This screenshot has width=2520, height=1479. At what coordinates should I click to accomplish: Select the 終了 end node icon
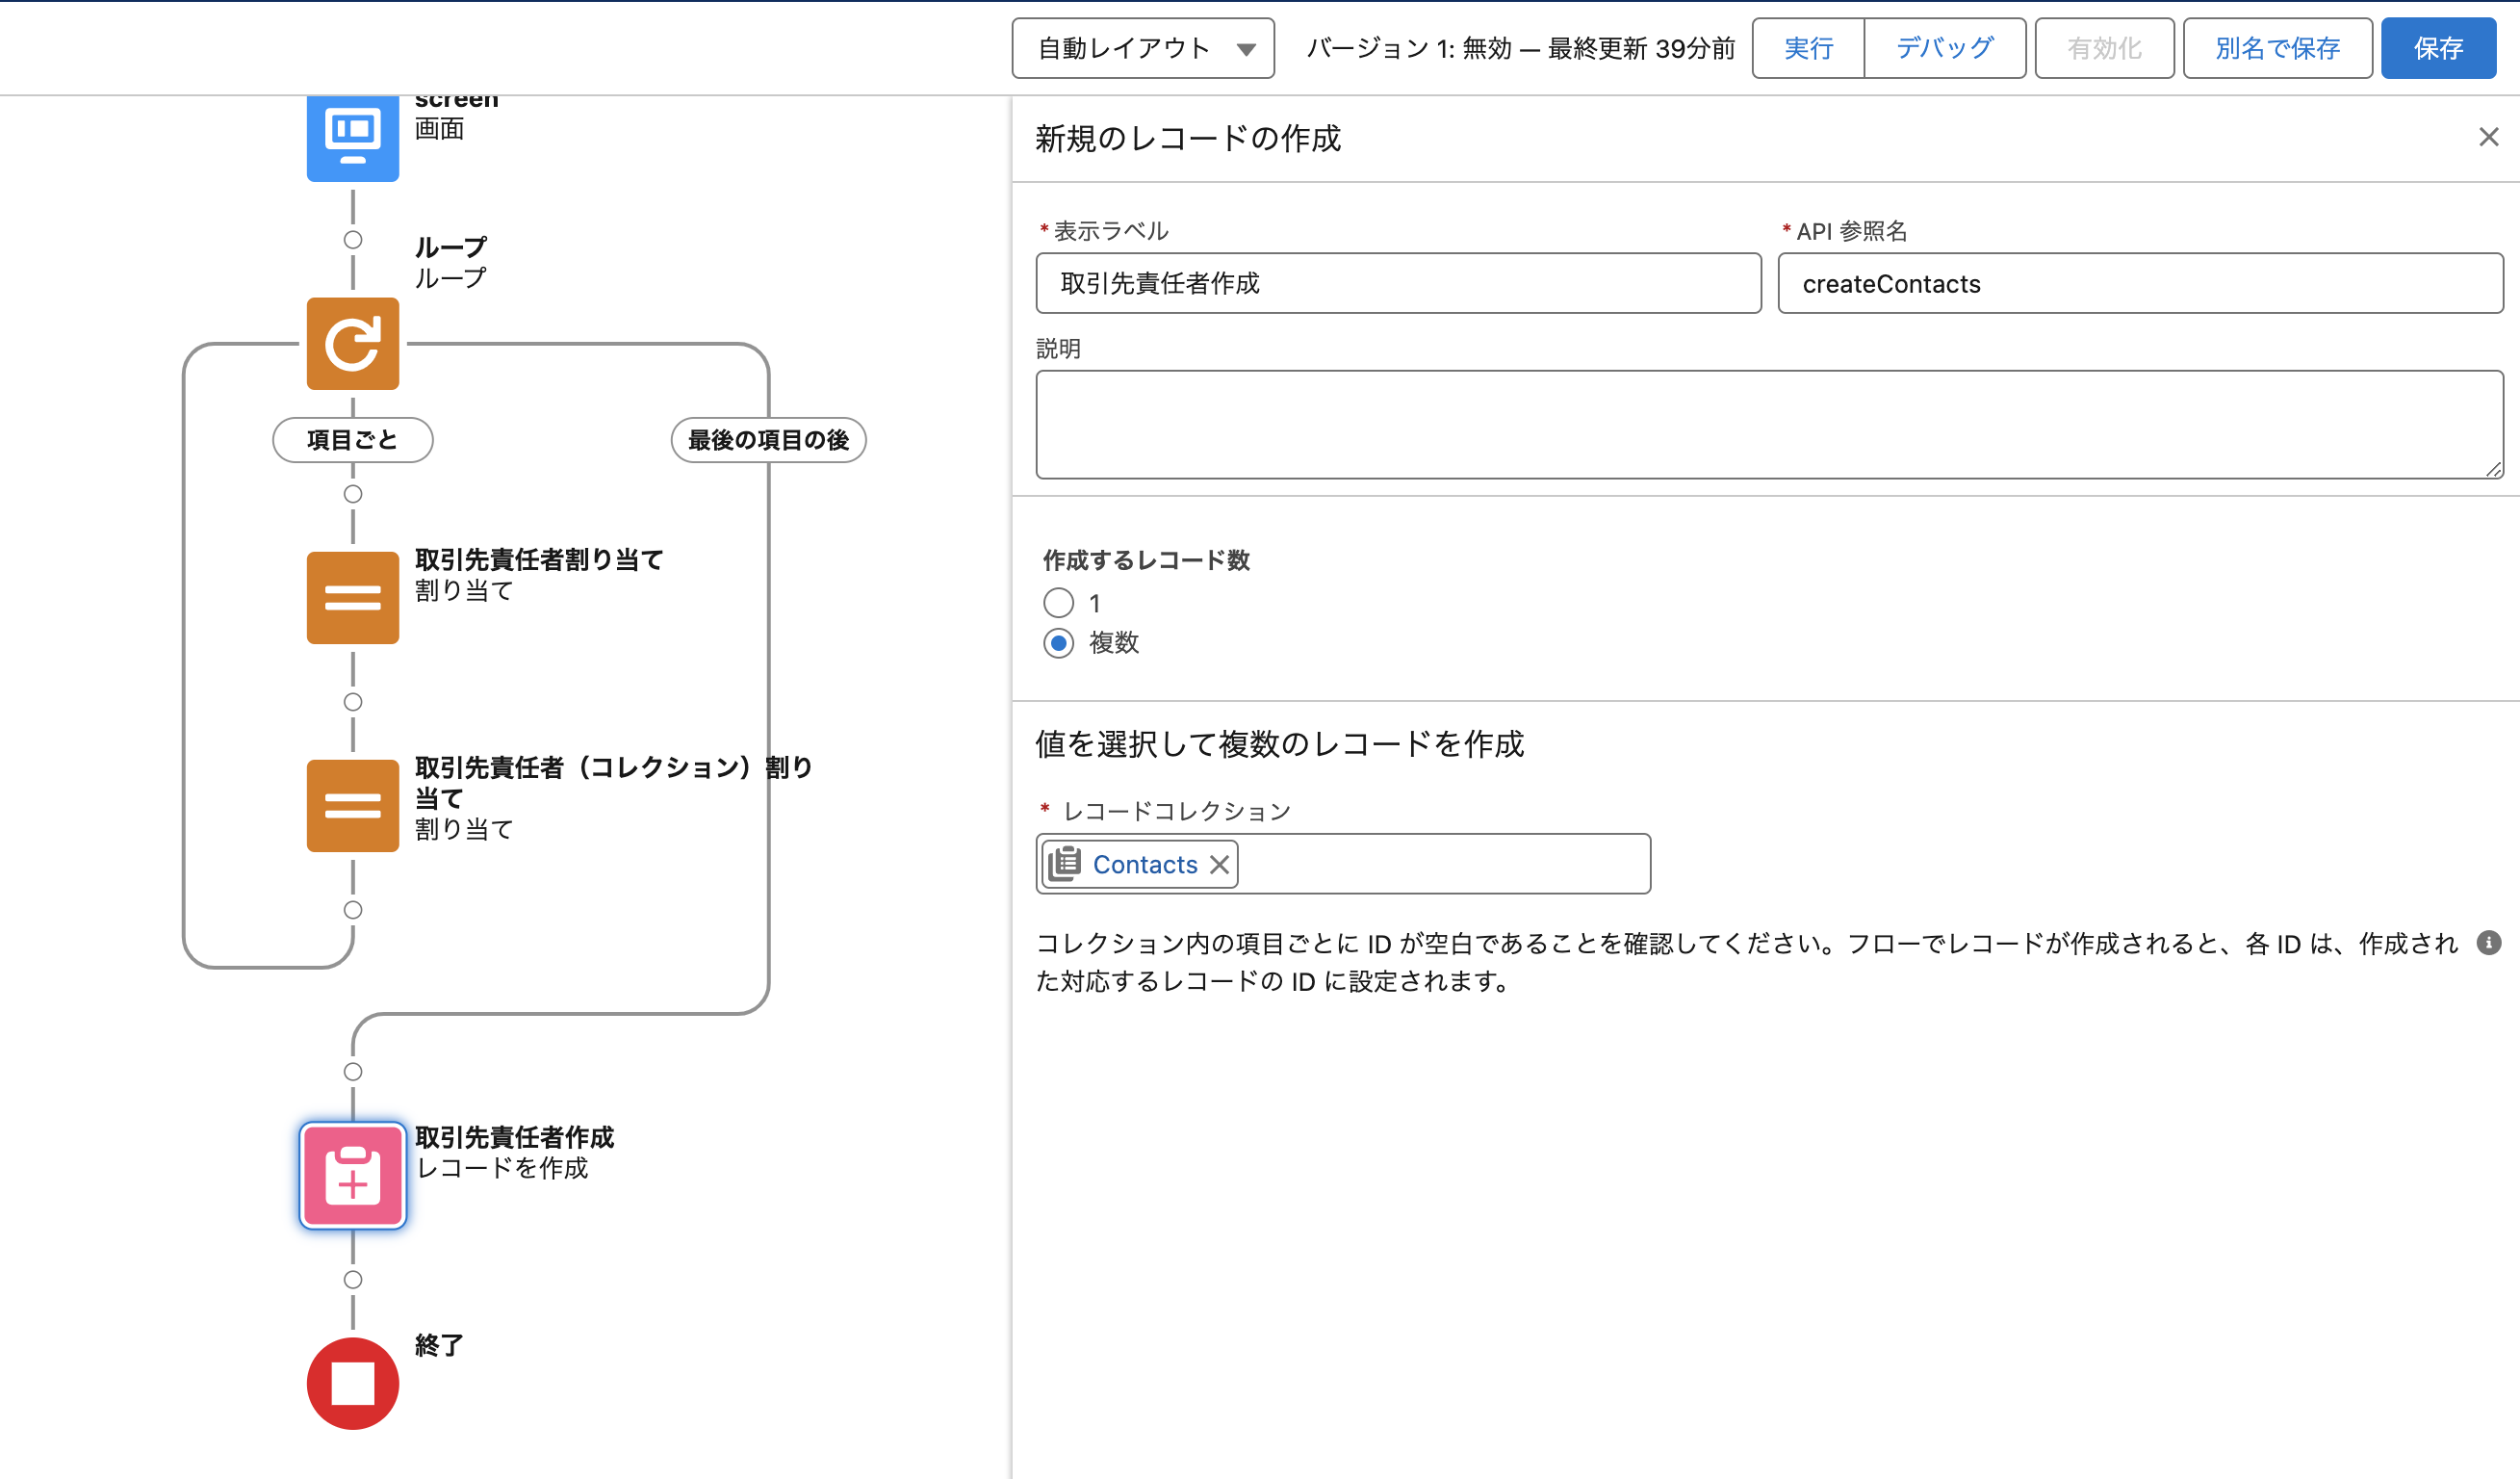(352, 1383)
